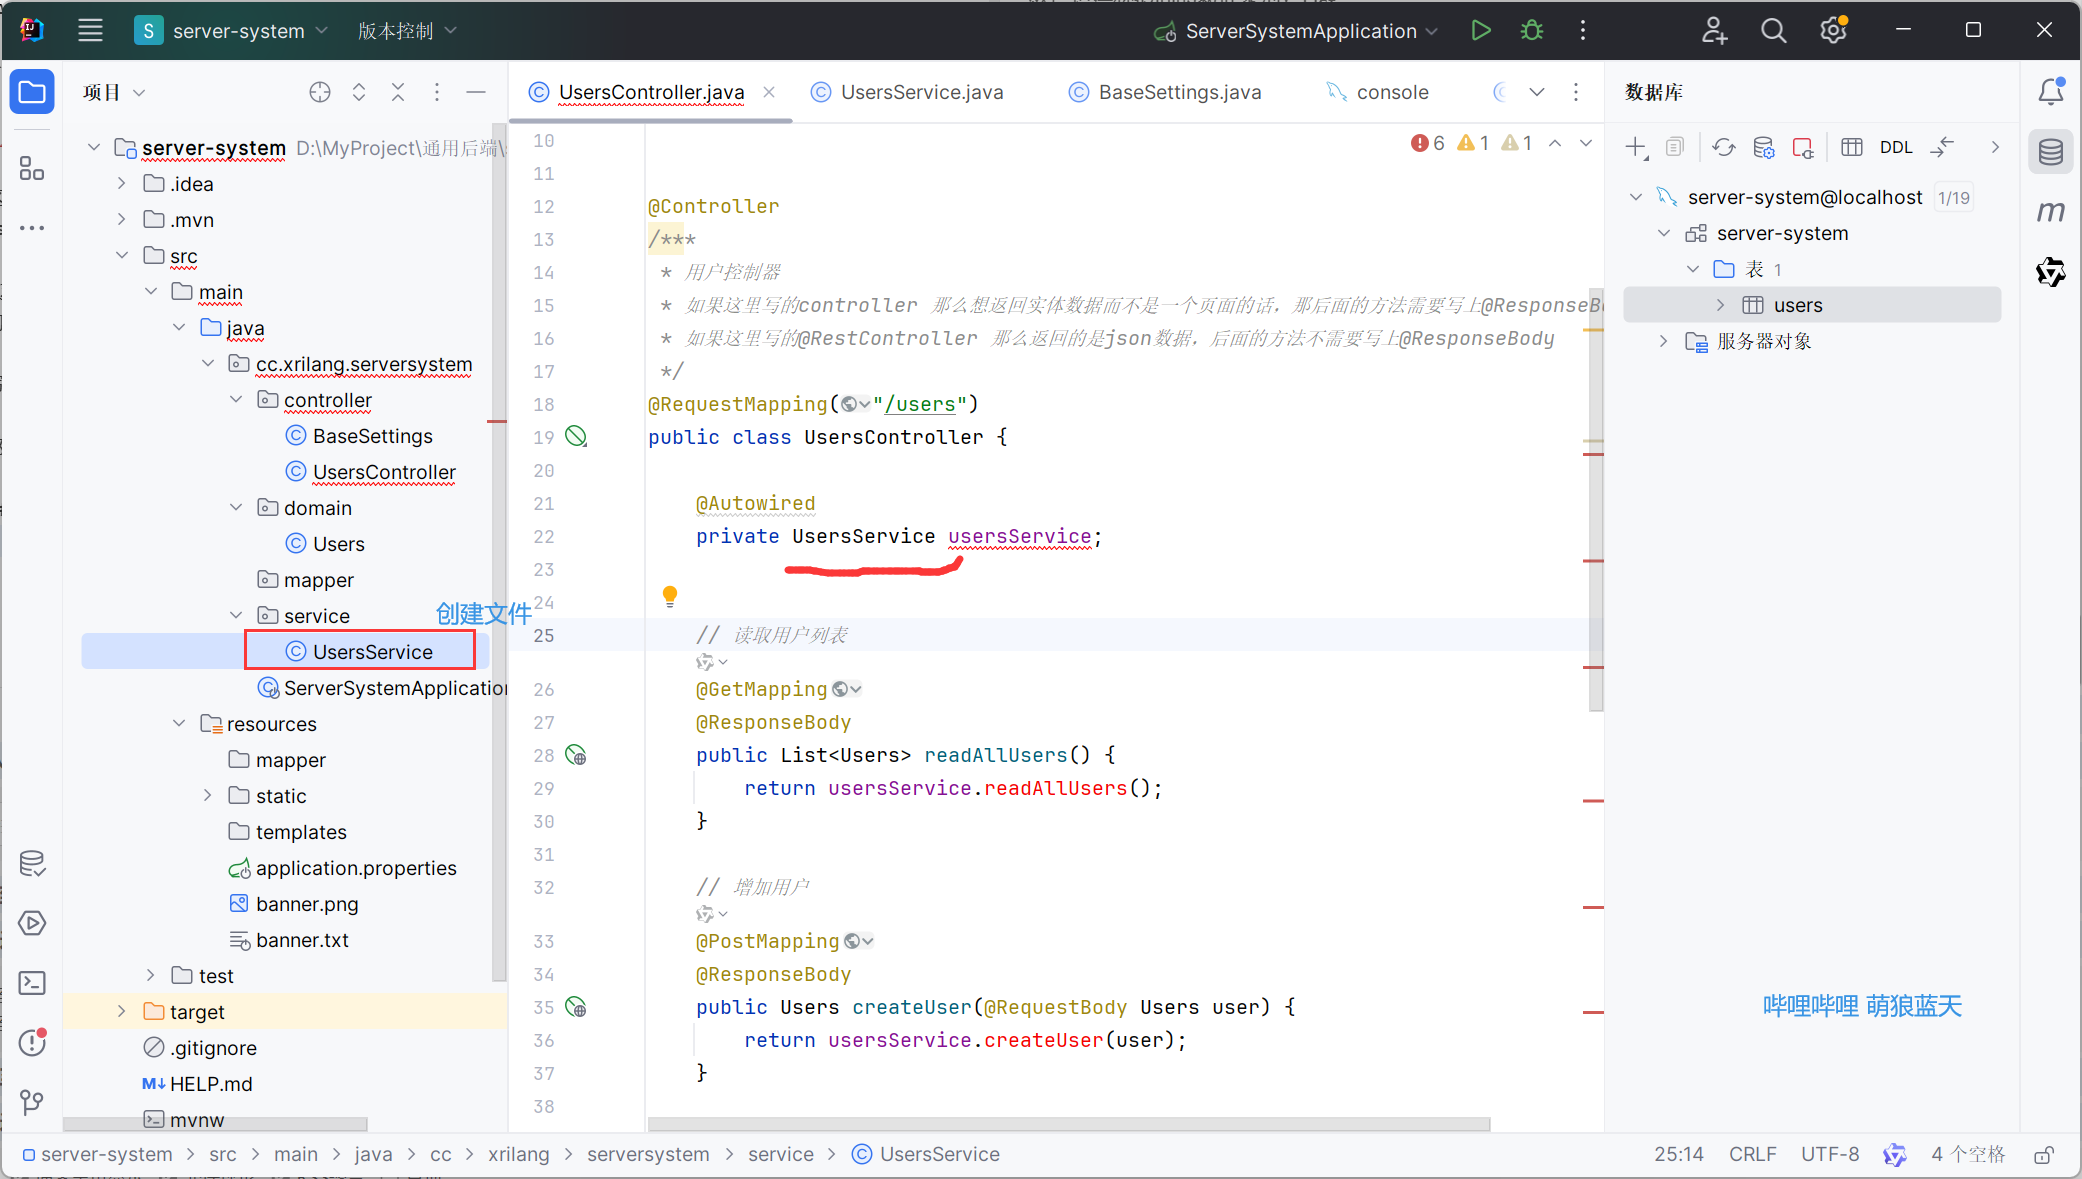The width and height of the screenshot is (2082, 1179).
Task: Open Problems tool window icon
Action: coord(32,1043)
